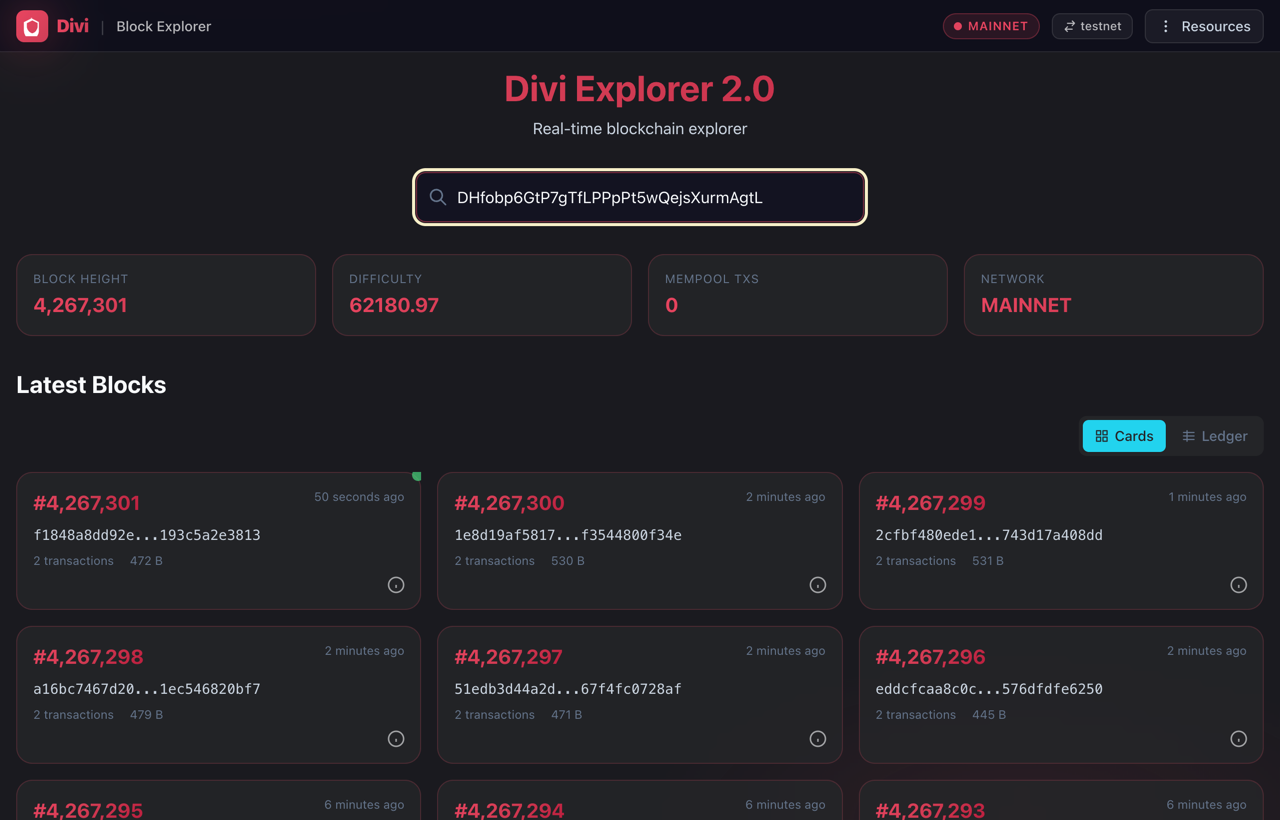Screen dimensions: 1280x820
Task: Click the "Block Explorer" header text
Action: tap(164, 26)
